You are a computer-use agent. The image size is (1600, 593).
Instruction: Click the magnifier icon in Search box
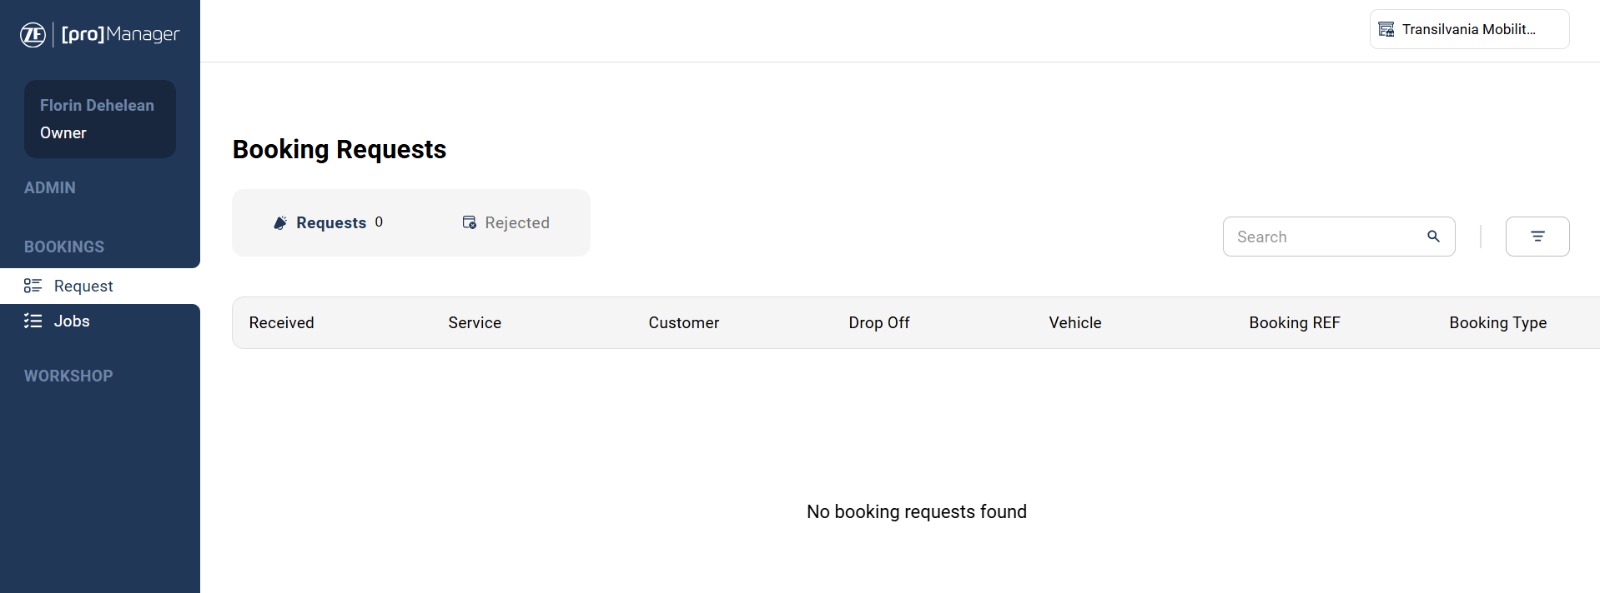(1433, 237)
